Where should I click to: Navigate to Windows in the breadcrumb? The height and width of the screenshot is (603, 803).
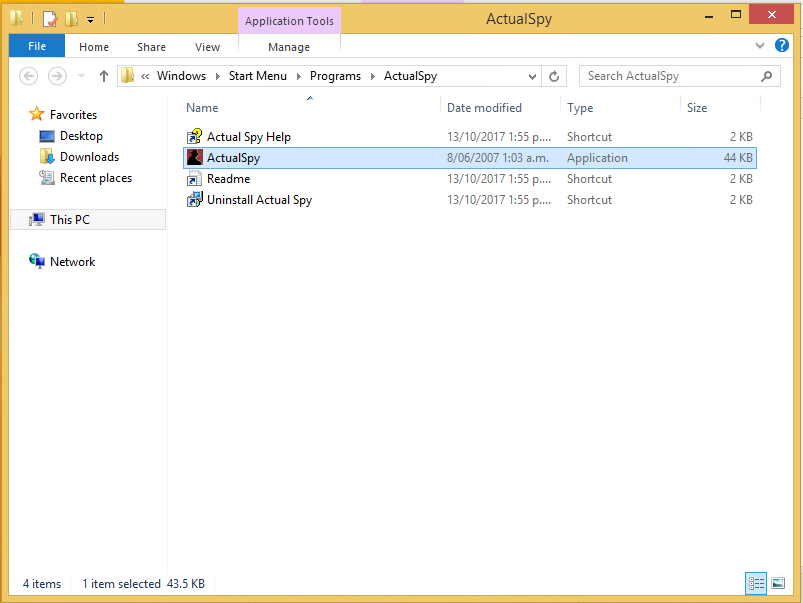click(181, 76)
